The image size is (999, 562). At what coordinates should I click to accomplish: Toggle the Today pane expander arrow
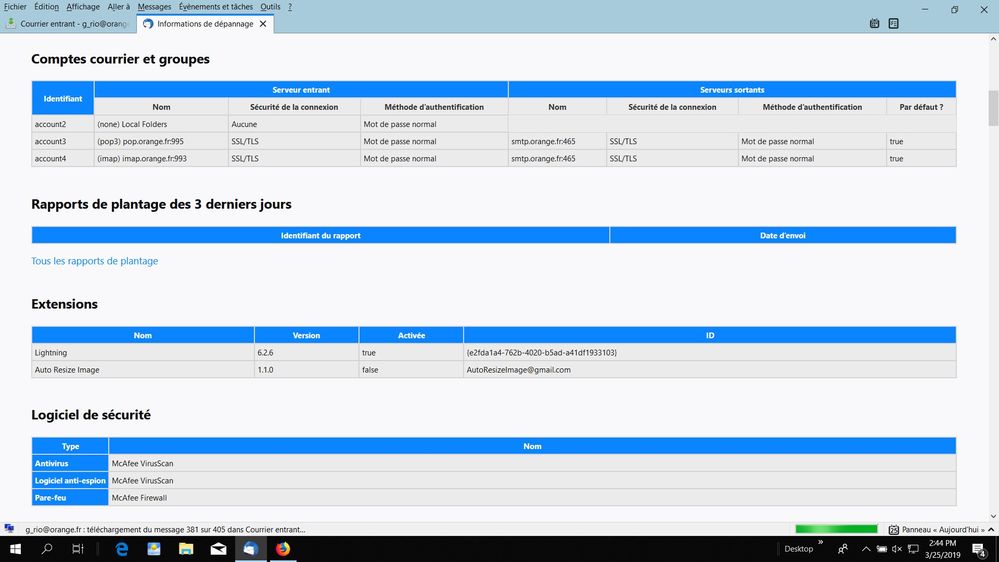[991, 530]
